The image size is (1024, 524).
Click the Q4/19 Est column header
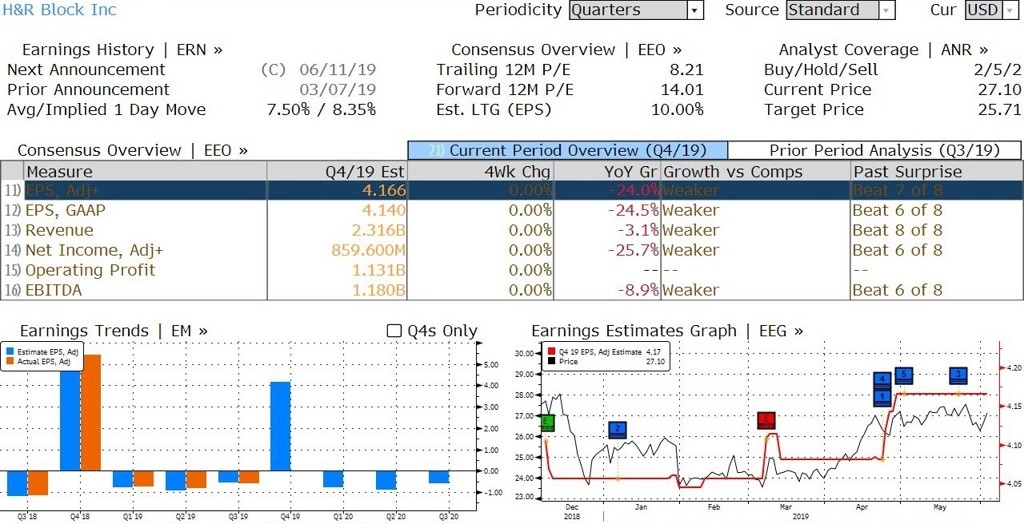pos(336,172)
